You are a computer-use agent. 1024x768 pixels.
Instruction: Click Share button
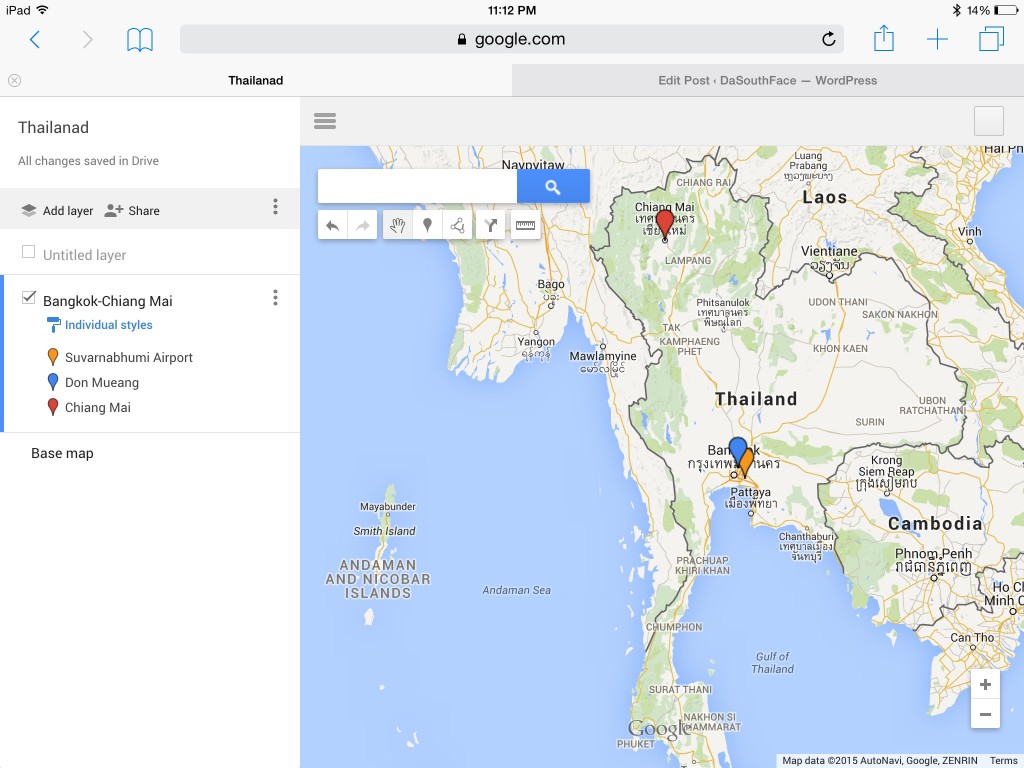point(132,210)
